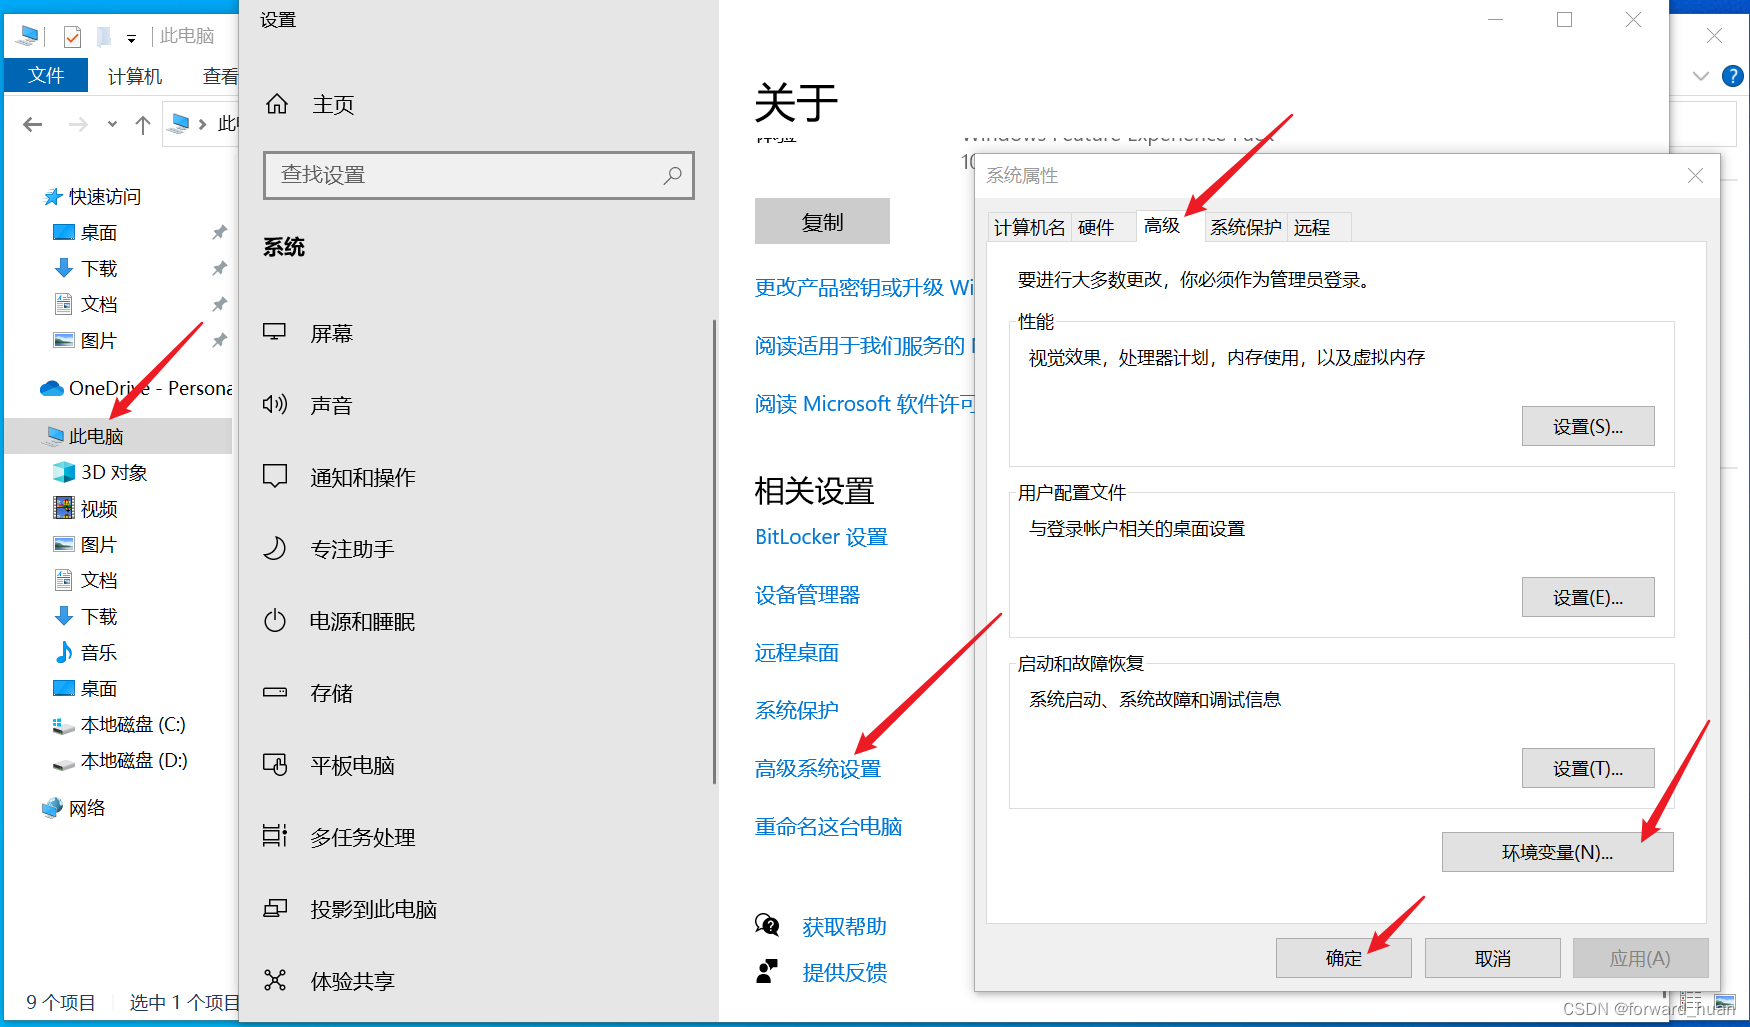Screen dimensions: 1750x1027
Task: Select 此电脑 in Explorer navigation pane
Action: [x=119, y=436]
